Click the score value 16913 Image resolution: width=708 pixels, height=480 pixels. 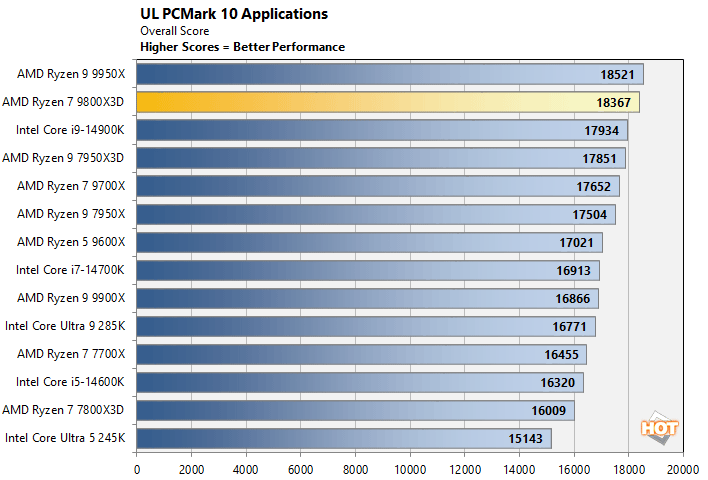573,271
